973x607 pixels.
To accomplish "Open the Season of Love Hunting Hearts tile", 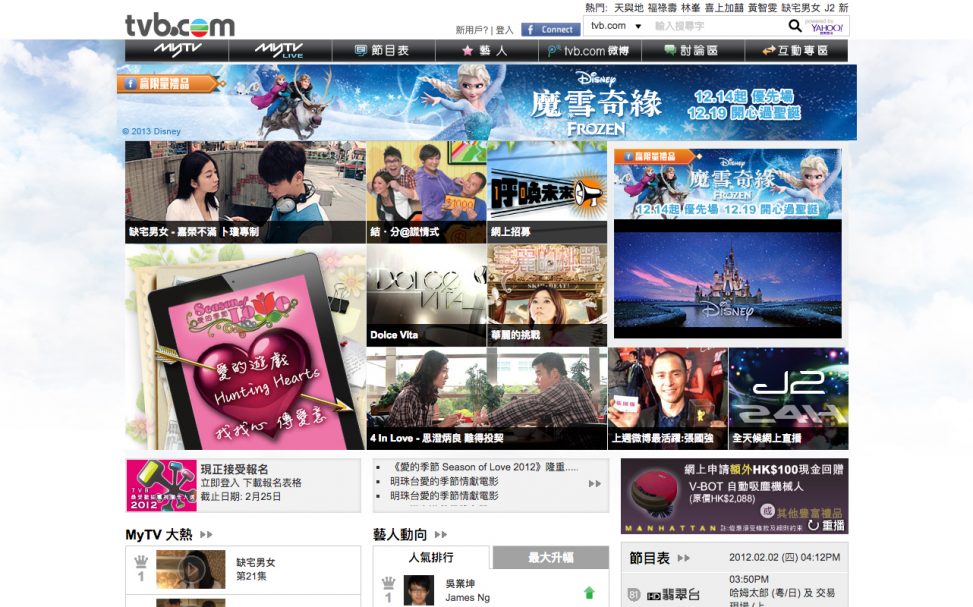I will [x=245, y=347].
